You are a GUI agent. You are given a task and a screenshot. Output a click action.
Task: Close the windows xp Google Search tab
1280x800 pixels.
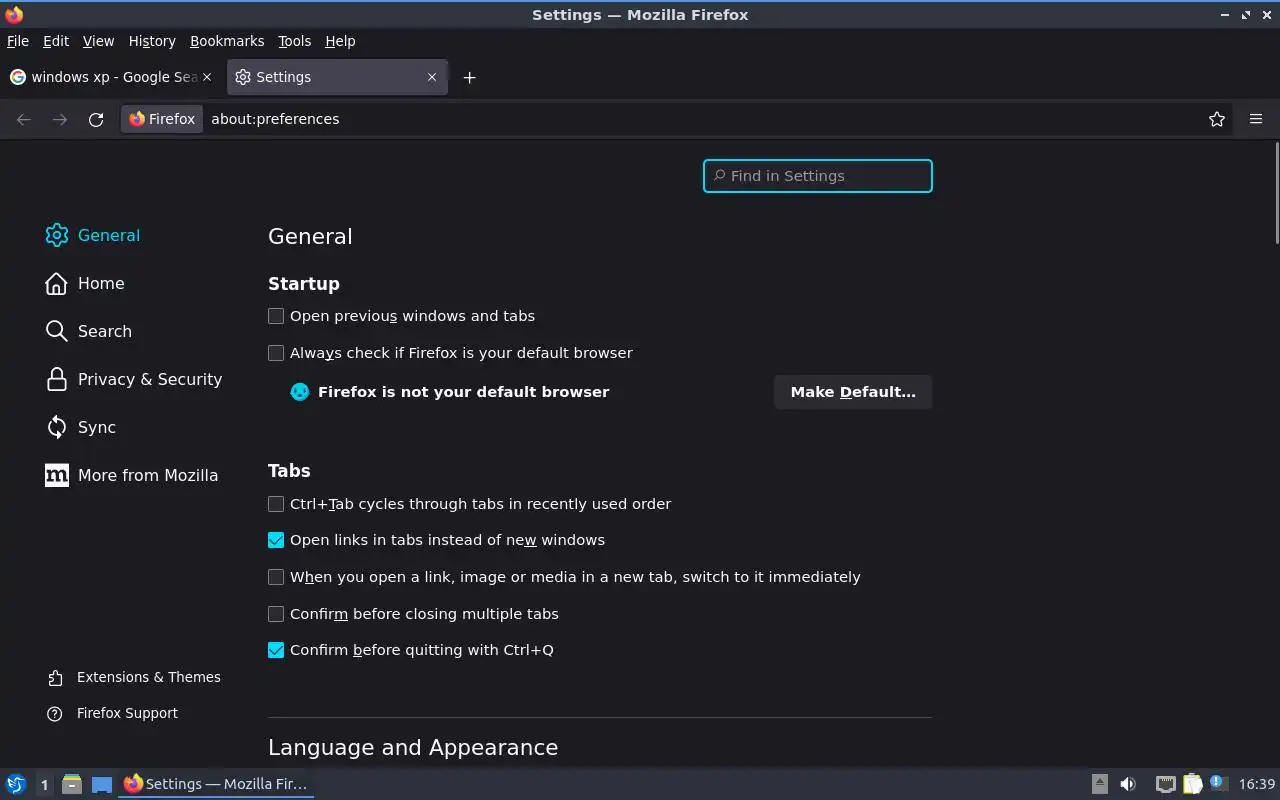[x=208, y=77]
